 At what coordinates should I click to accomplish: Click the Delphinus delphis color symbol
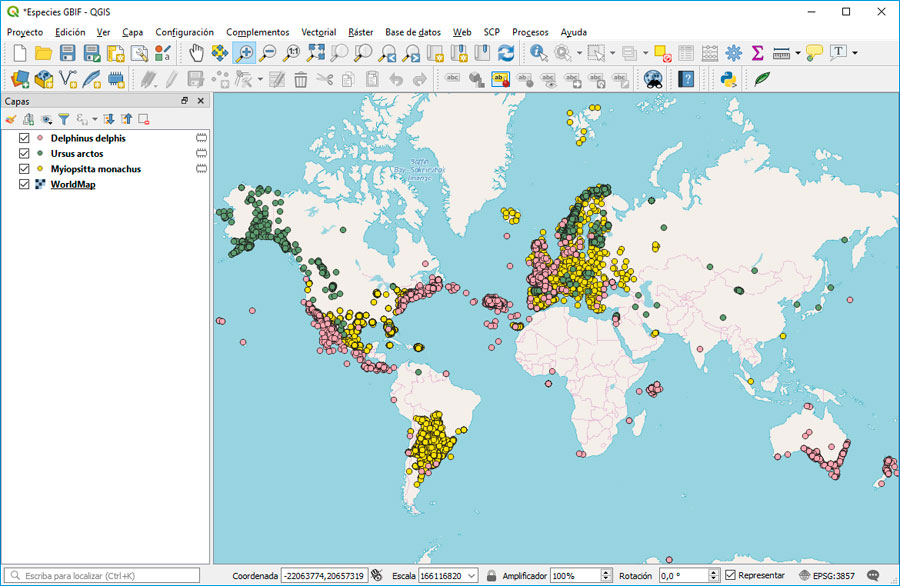coord(40,137)
